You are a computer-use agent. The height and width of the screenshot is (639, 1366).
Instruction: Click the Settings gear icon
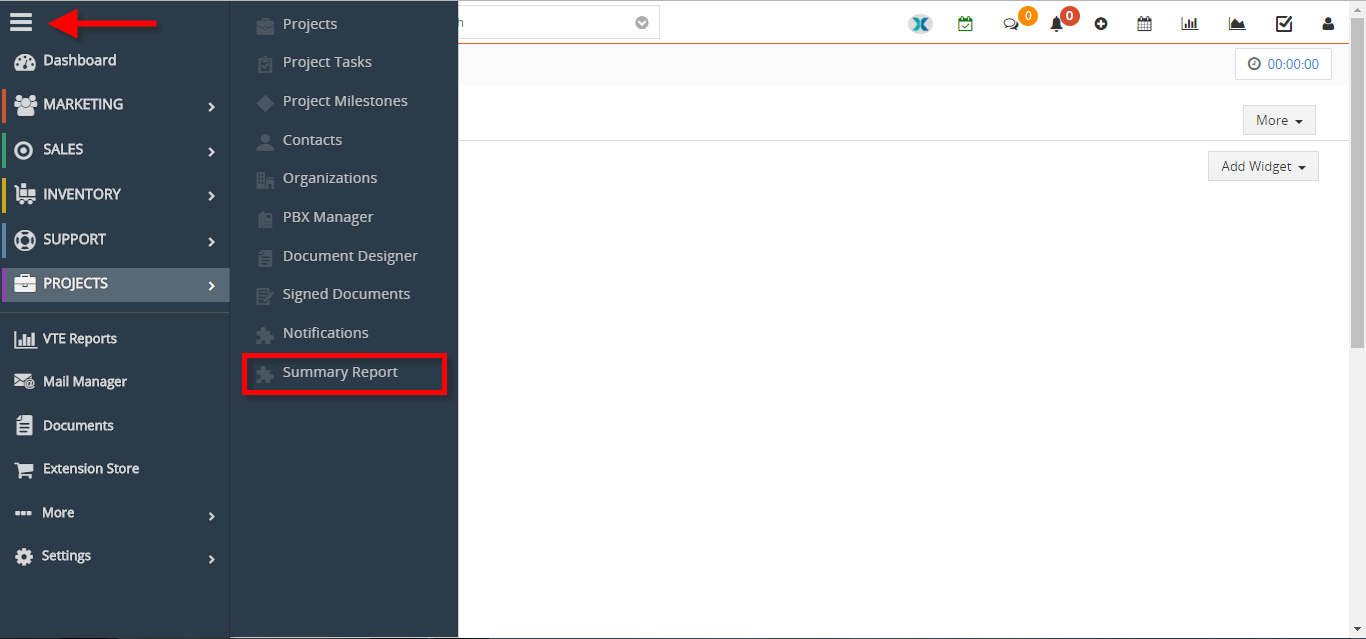coord(24,556)
